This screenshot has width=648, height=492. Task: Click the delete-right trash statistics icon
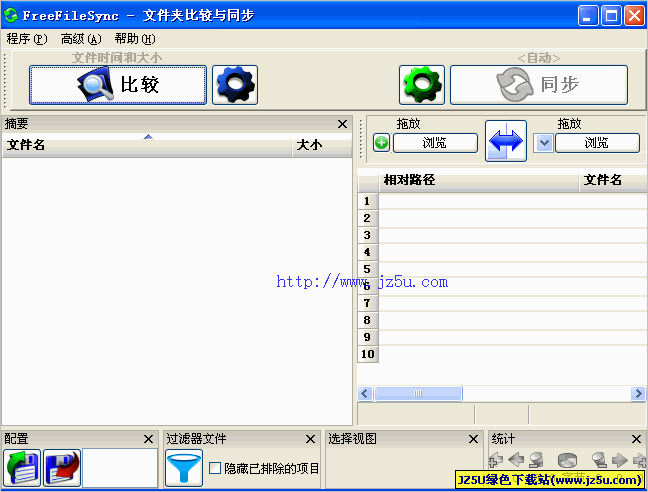[x=599, y=460]
